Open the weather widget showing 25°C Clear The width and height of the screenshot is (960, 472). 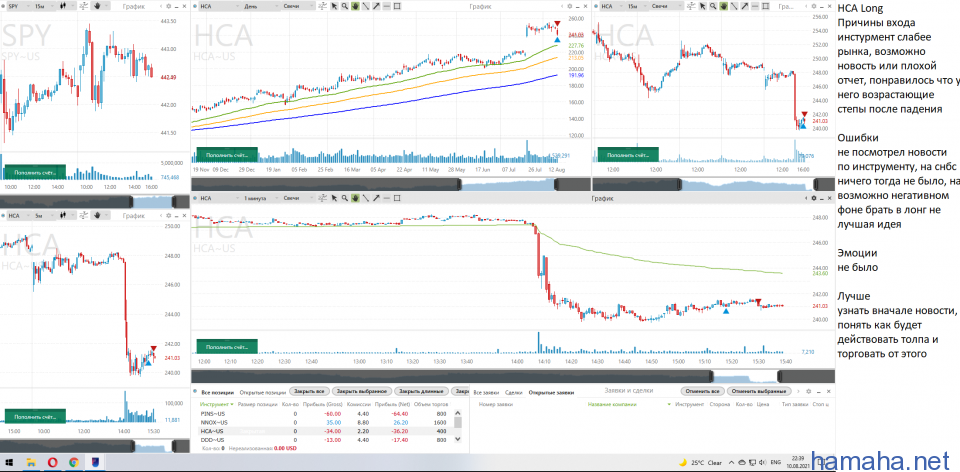pos(700,463)
